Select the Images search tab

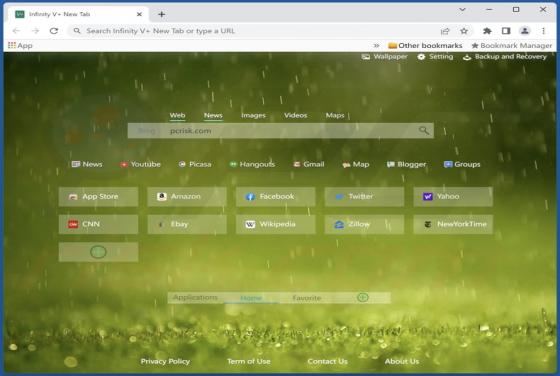253,115
